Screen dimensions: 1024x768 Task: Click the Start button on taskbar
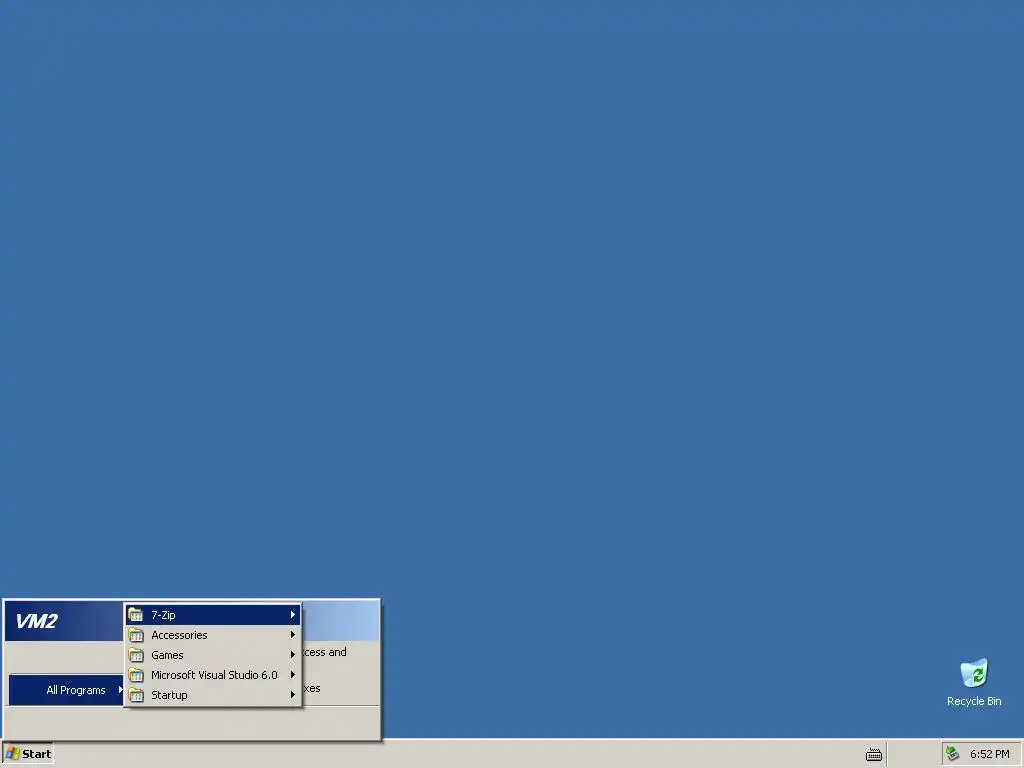(x=27, y=754)
